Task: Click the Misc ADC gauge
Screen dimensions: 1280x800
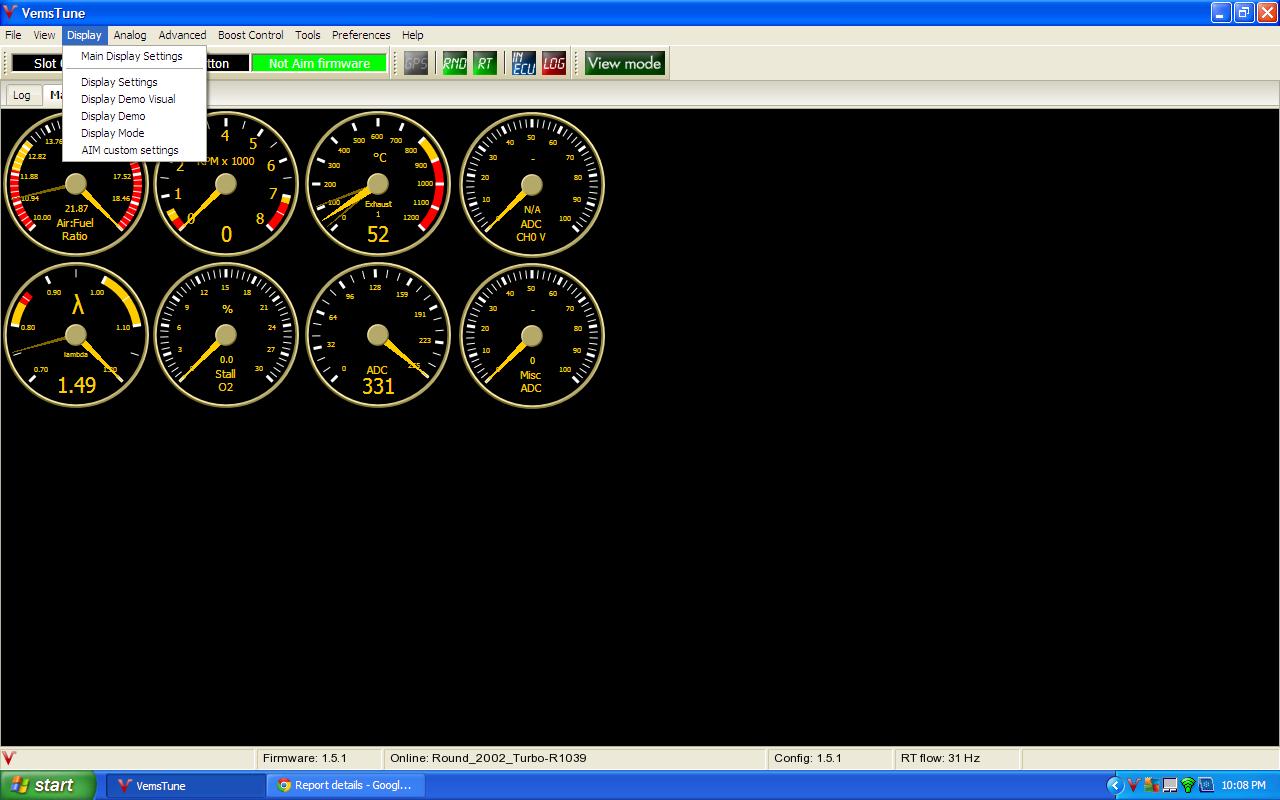Action: (532, 335)
